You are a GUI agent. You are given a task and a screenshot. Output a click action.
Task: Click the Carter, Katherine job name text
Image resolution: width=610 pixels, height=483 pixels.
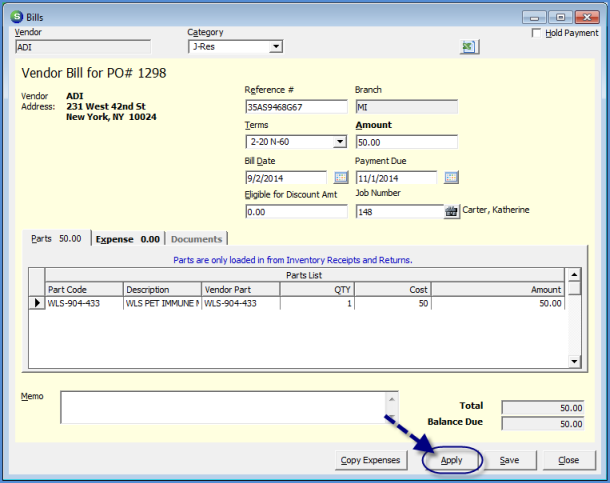[x=496, y=210]
